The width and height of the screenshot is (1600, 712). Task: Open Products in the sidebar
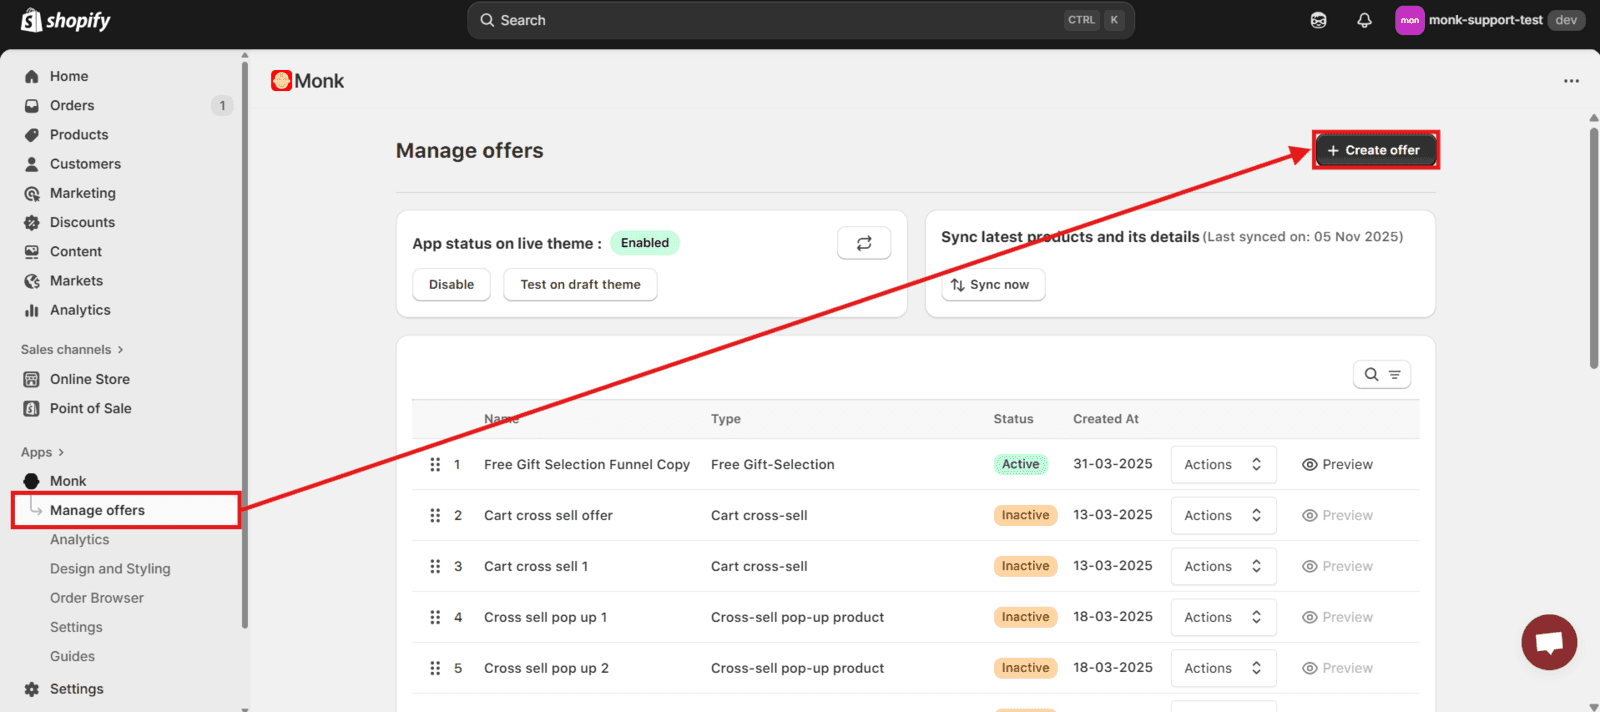[x=79, y=134]
